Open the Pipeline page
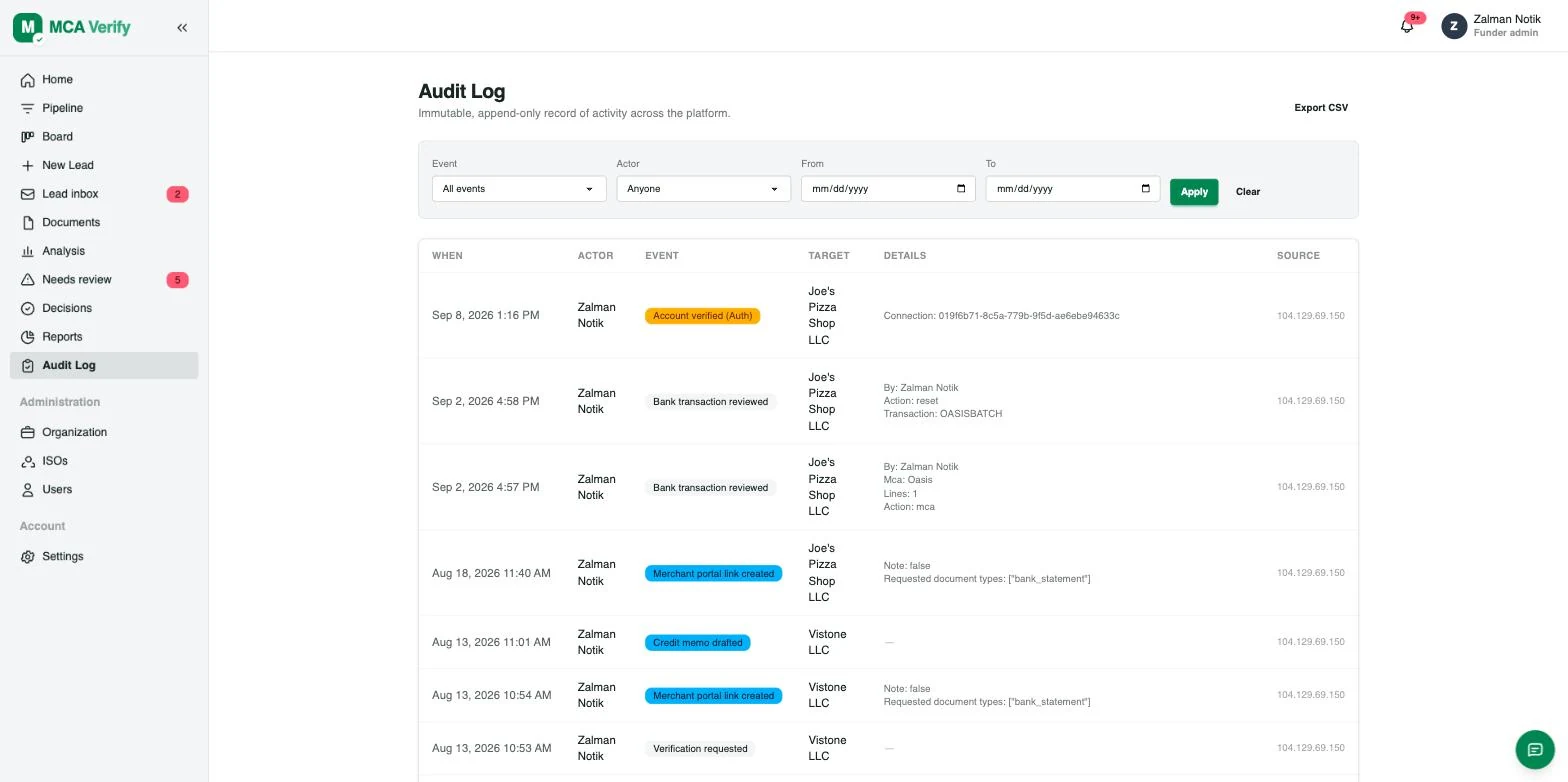The width and height of the screenshot is (1568, 782). coord(104,108)
